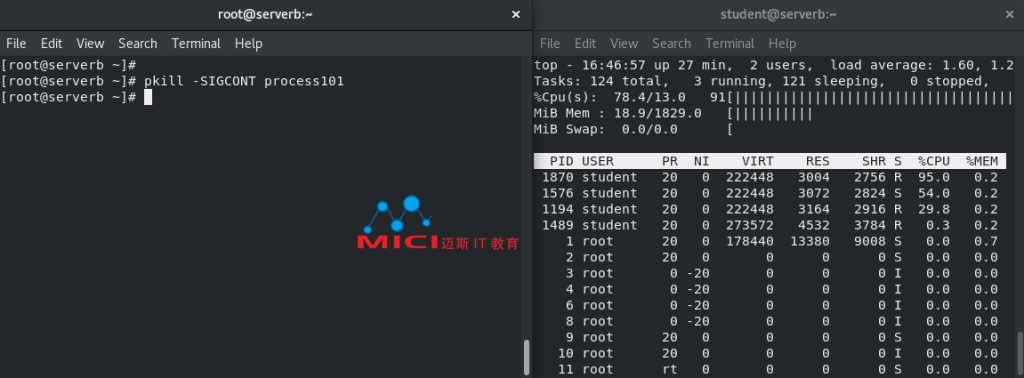Open Edit menu in student terminal
Viewport: 1024px width, 378px height.
(585, 44)
